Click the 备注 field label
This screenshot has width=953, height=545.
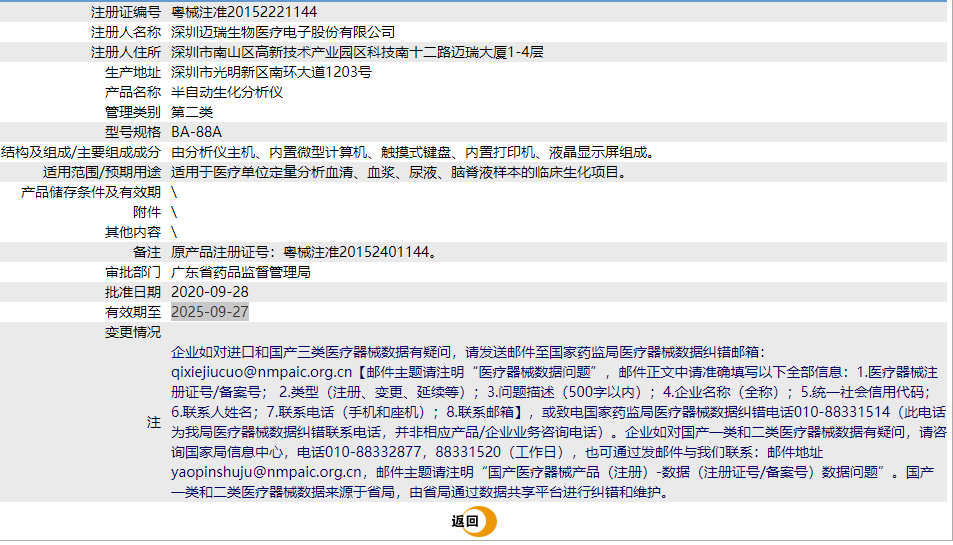146,252
